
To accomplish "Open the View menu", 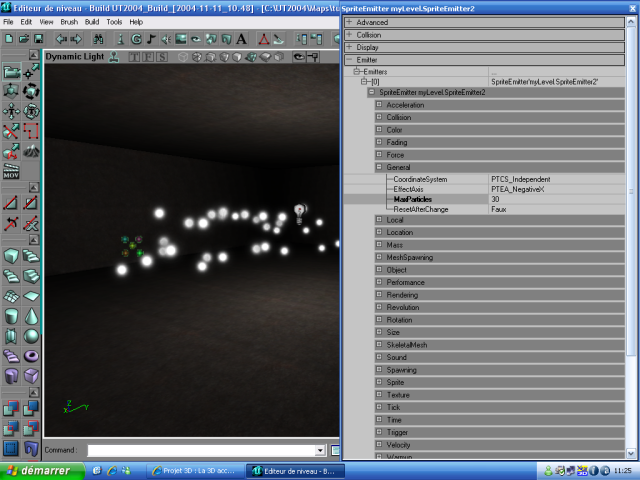I will point(46,22).
